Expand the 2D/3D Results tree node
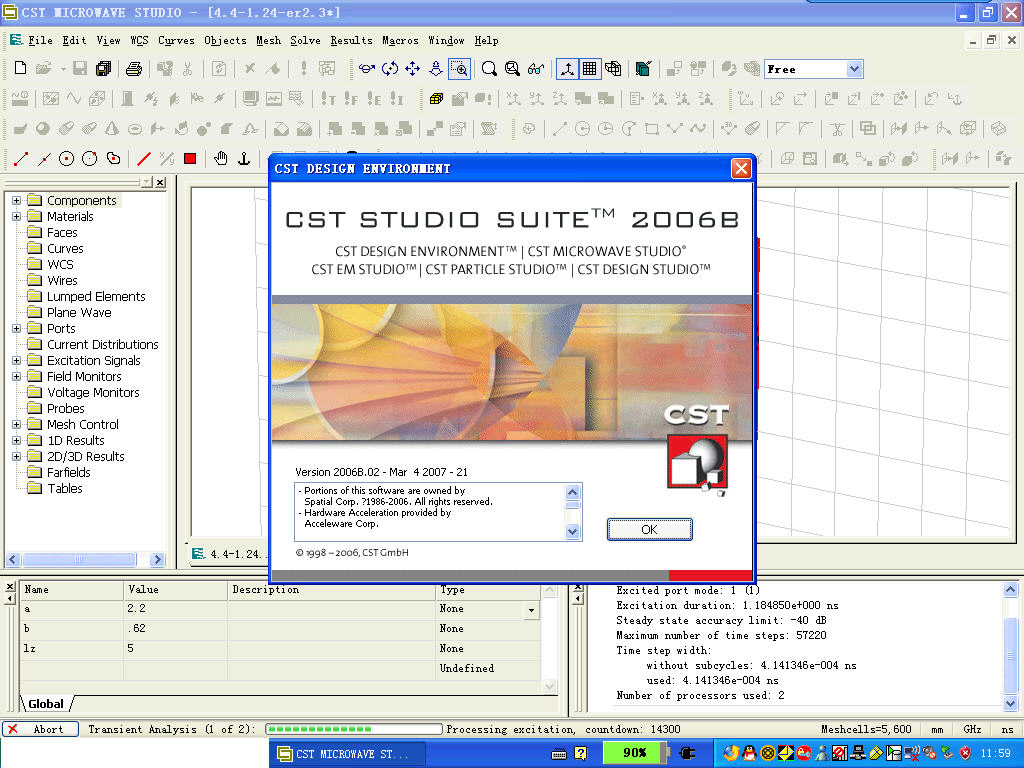 (x=16, y=456)
